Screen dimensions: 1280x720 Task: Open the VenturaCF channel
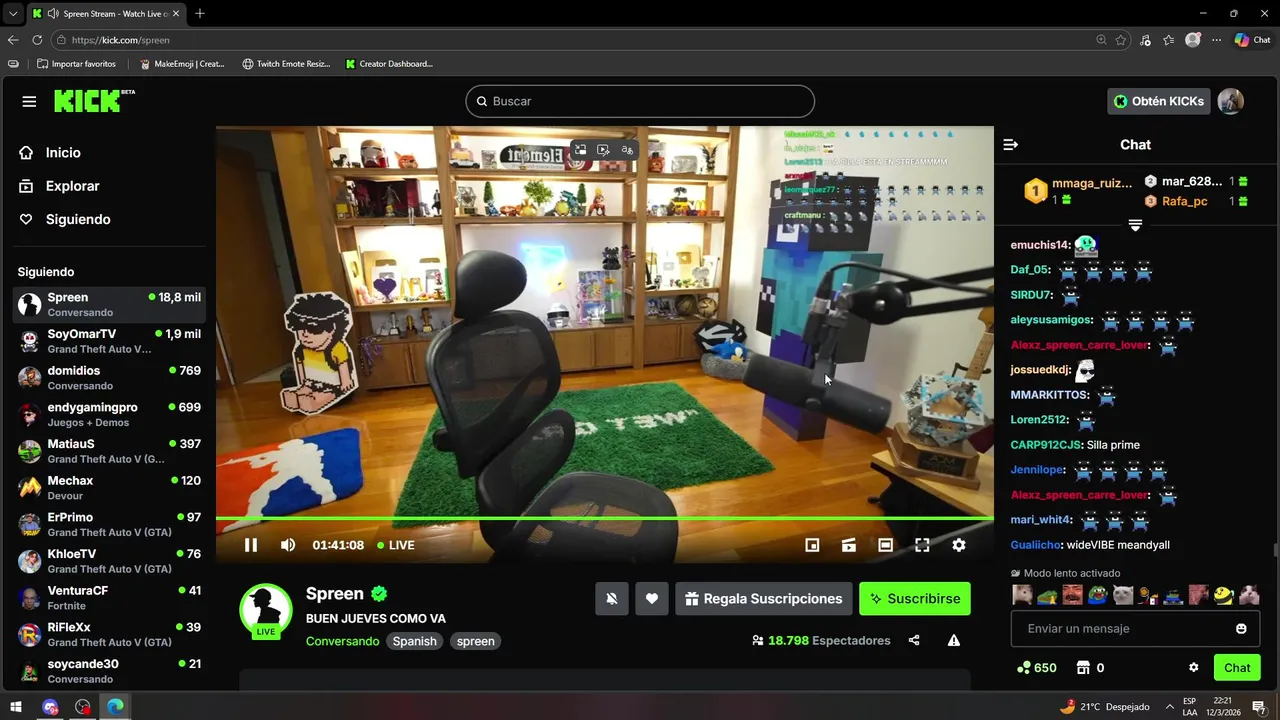109,598
